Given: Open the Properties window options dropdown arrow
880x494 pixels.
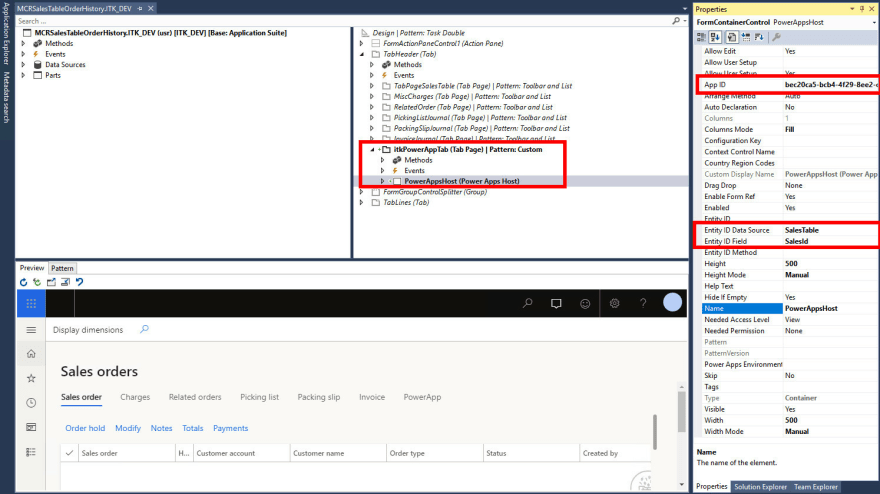Looking at the screenshot, I should click(x=852, y=9).
